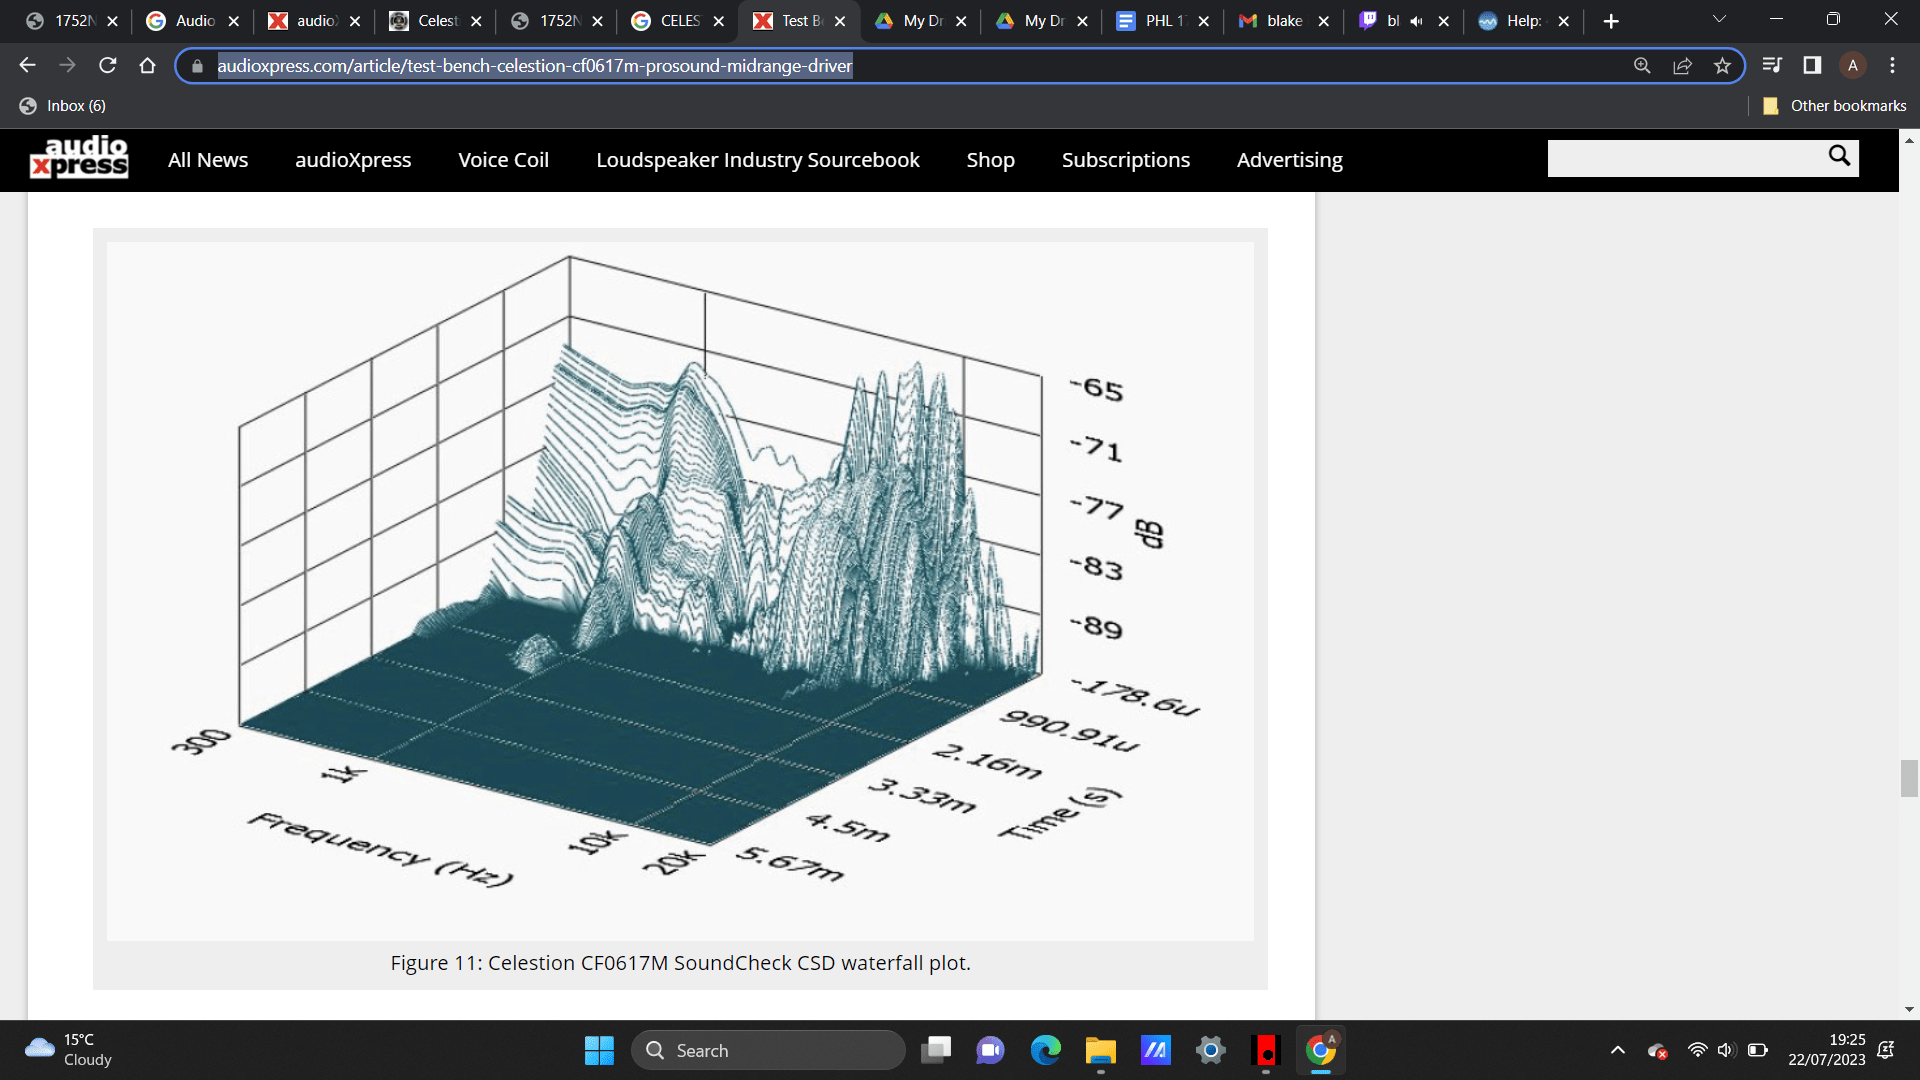The image size is (1920, 1080).
Task: Click the scroll down arrow of the page
Action: click(x=1909, y=1010)
